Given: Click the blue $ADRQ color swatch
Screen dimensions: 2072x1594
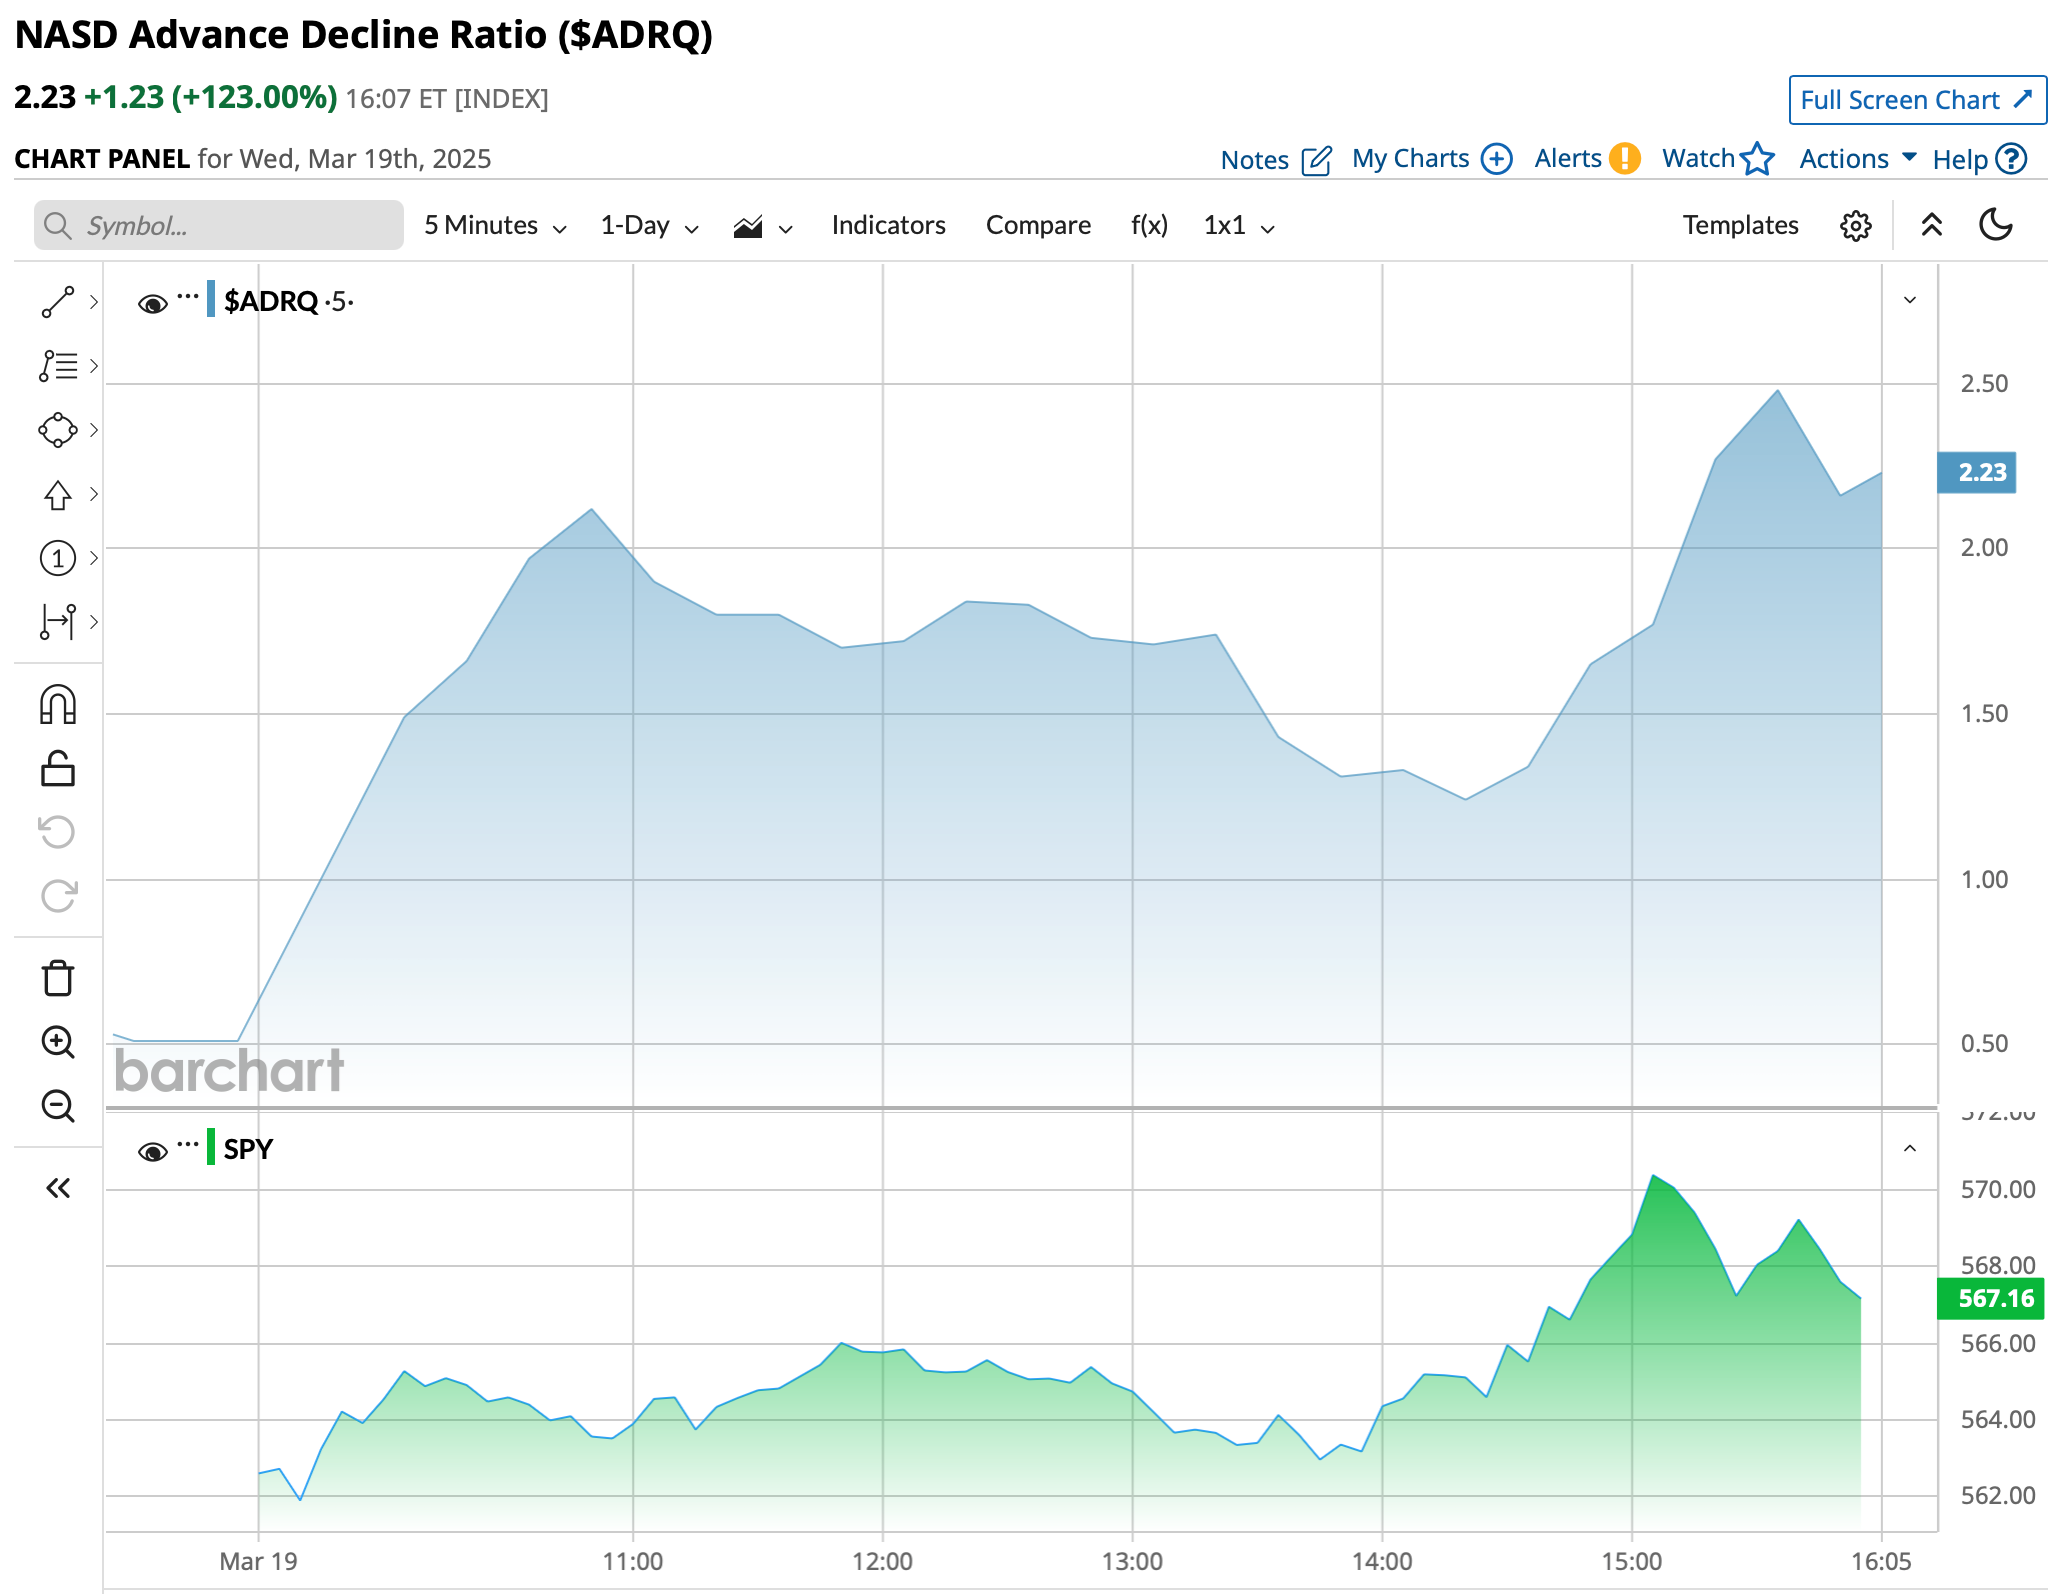Looking at the screenshot, I should click(211, 300).
